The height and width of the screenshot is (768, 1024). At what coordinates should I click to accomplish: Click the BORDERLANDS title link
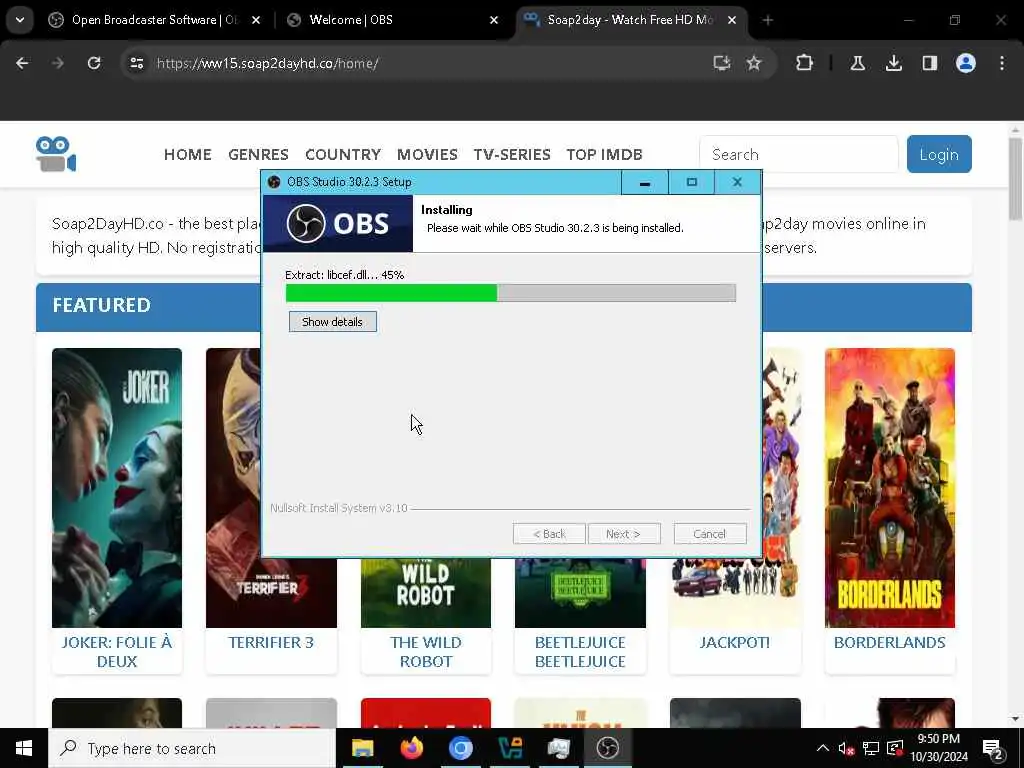coord(889,642)
